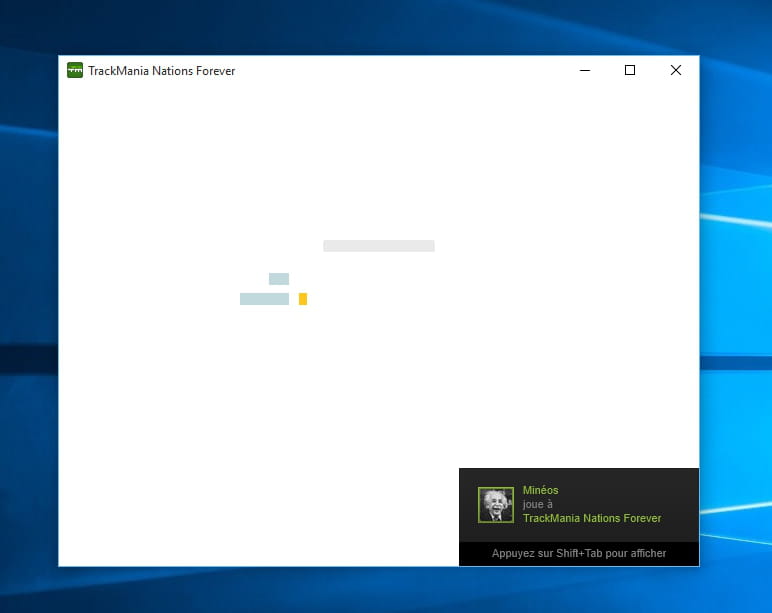Click the 'Appuyez sur Shift+Tab pour afficher' bar
Image resolution: width=772 pixels, height=613 pixels.
pyautogui.click(x=579, y=553)
